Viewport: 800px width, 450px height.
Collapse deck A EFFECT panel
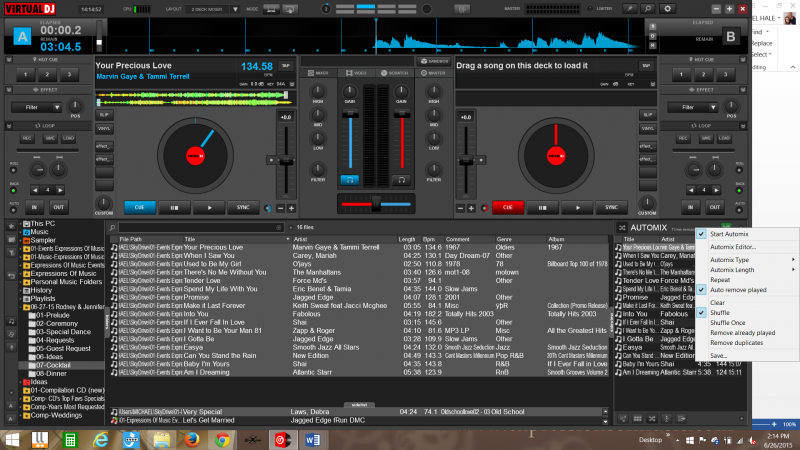tap(9, 90)
